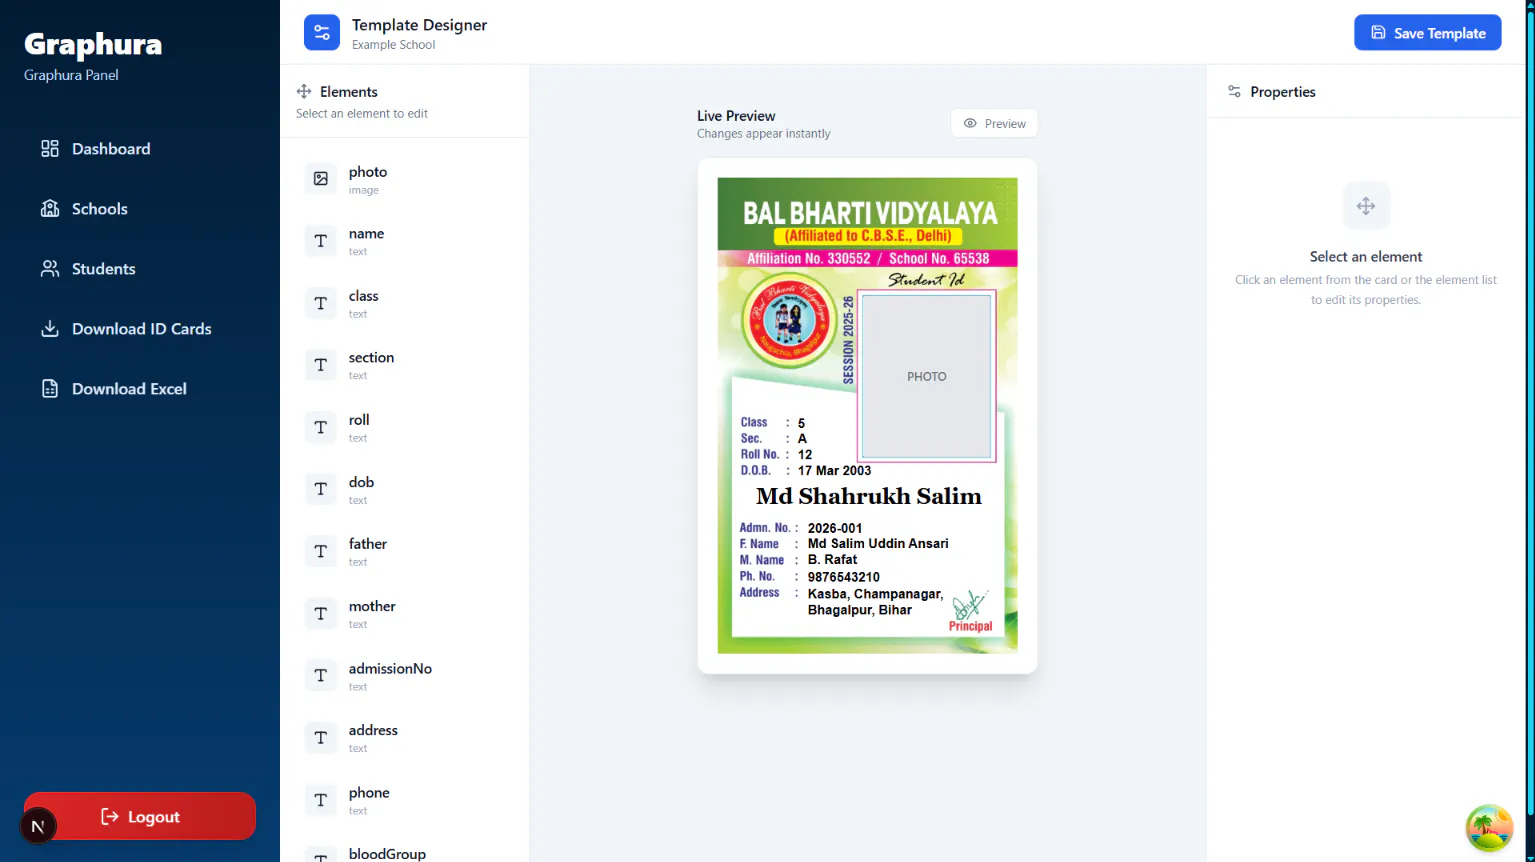
Task: Select the roll text element
Action: point(404,427)
